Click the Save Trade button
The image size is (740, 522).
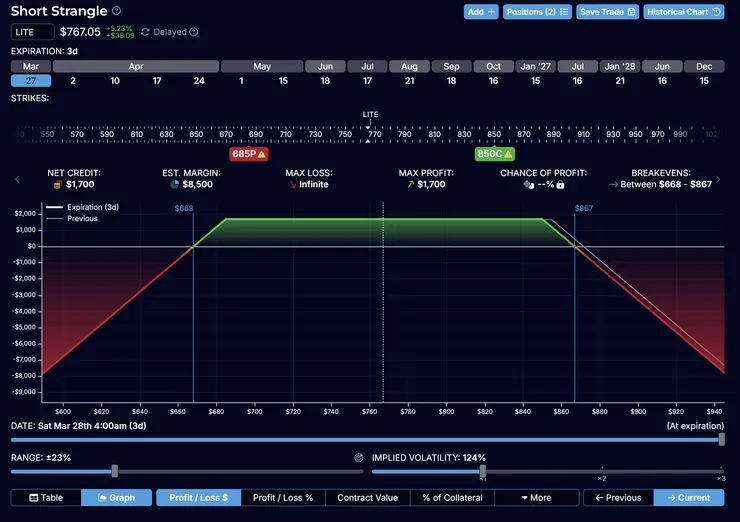(x=607, y=12)
